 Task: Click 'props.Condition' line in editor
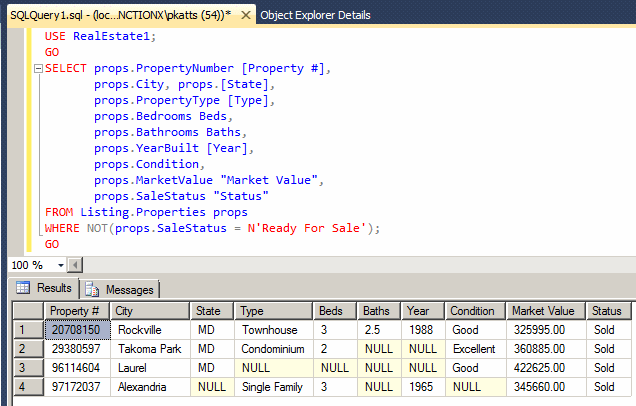[x=149, y=164]
